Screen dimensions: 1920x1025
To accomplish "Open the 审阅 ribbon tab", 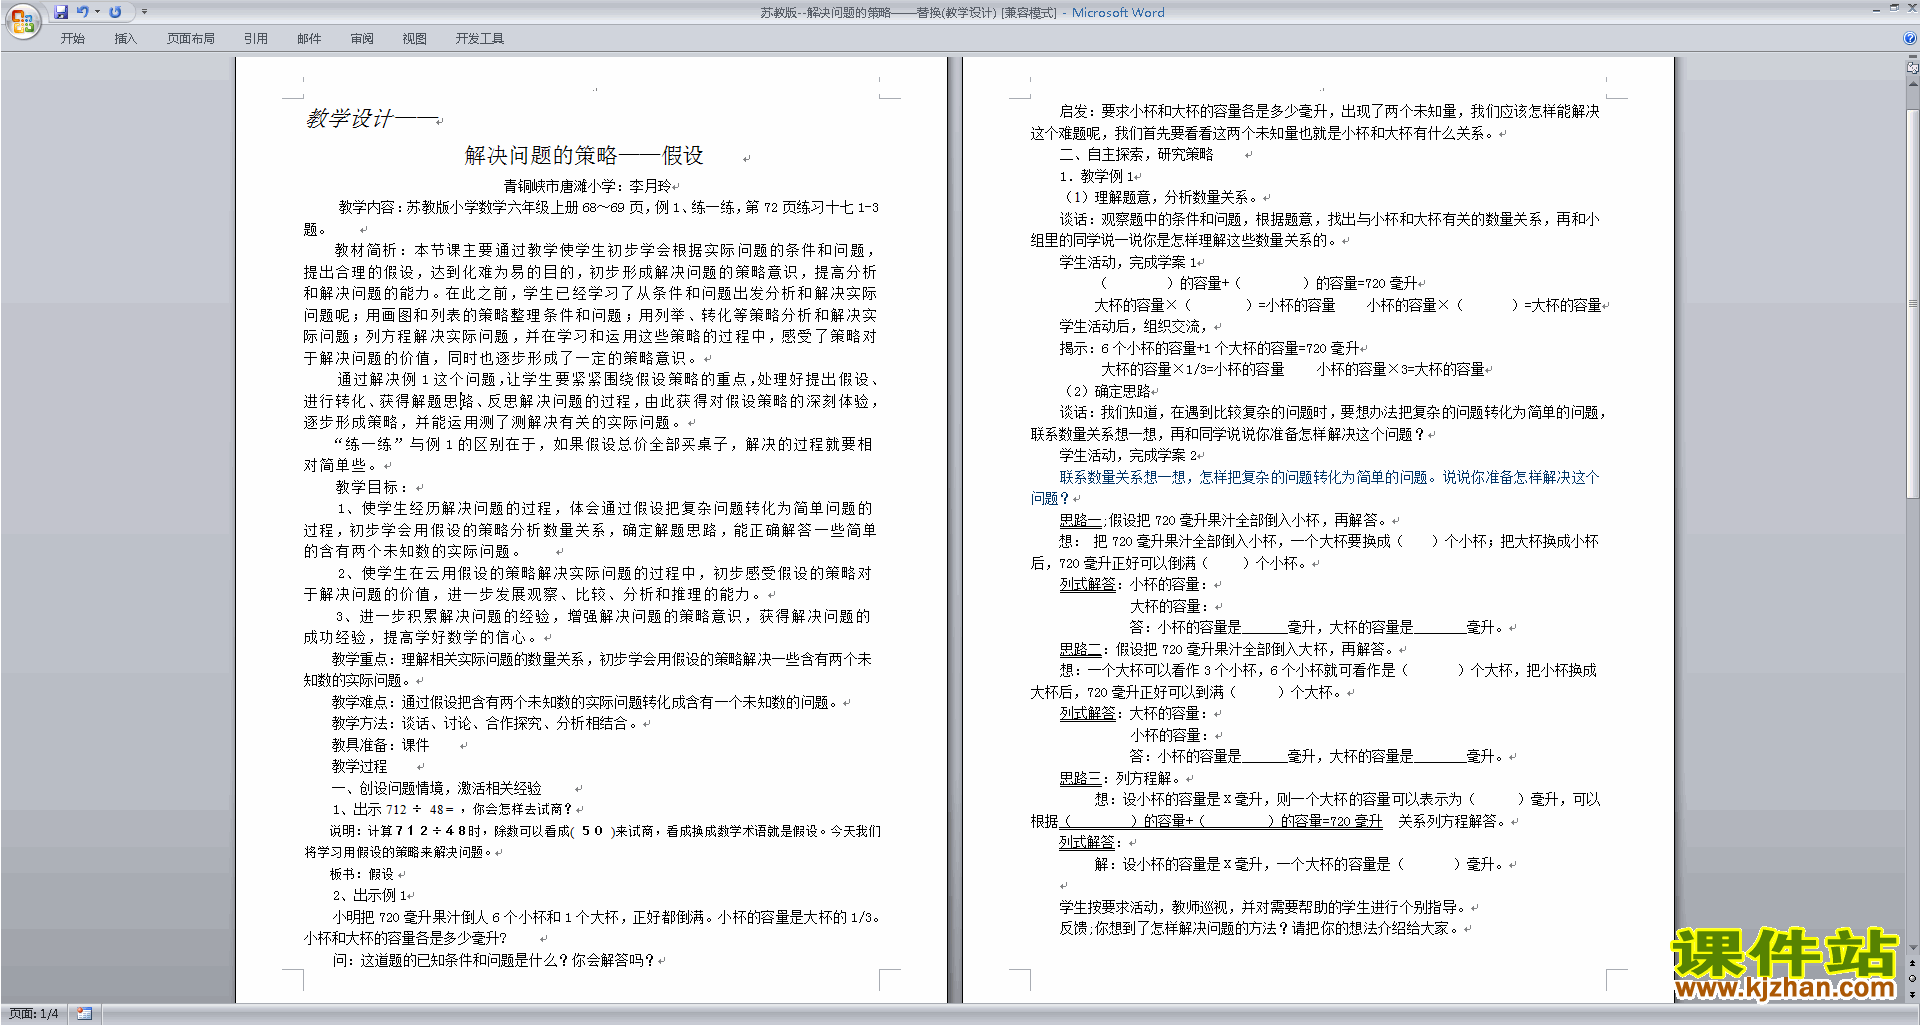I will click(x=362, y=39).
